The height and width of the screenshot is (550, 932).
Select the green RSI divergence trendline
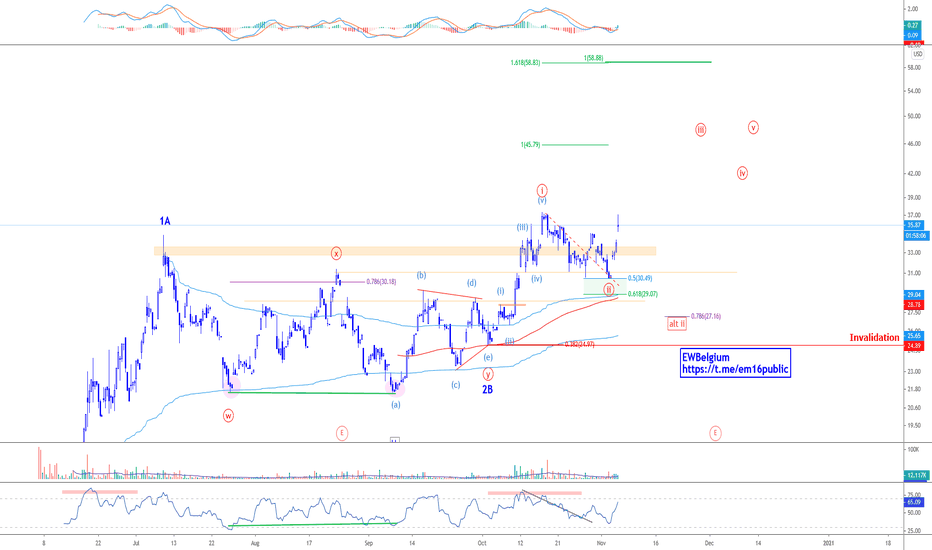click(312, 524)
